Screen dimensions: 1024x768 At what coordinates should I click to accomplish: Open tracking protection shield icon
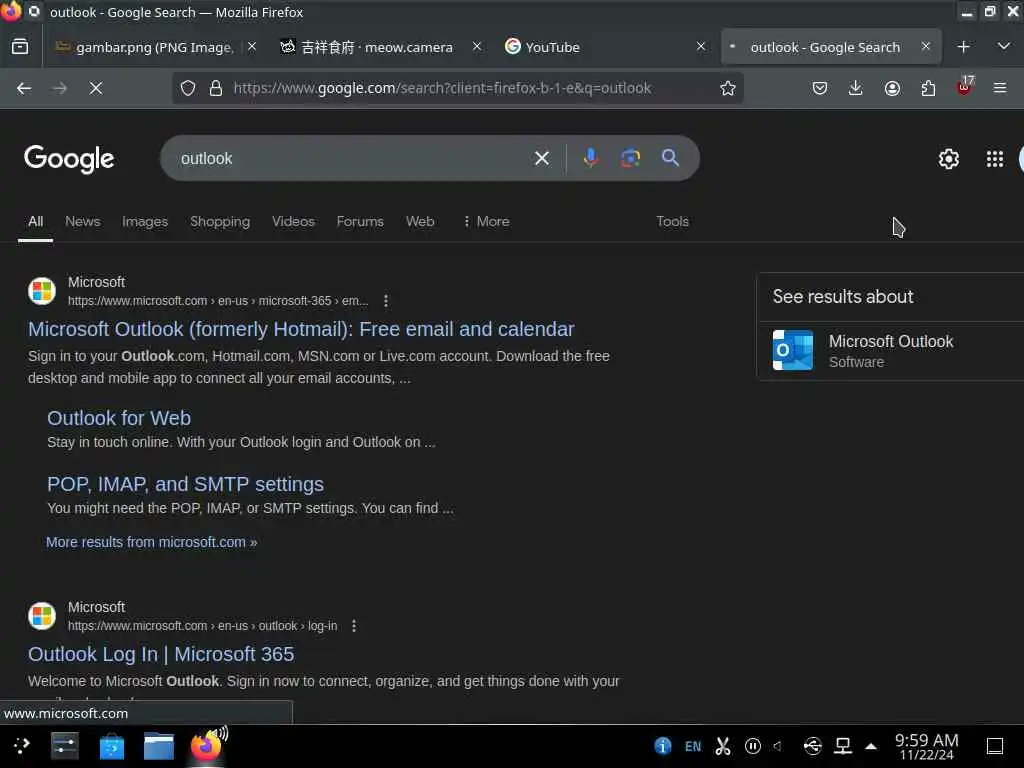pyautogui.click(x=188, y=88)
